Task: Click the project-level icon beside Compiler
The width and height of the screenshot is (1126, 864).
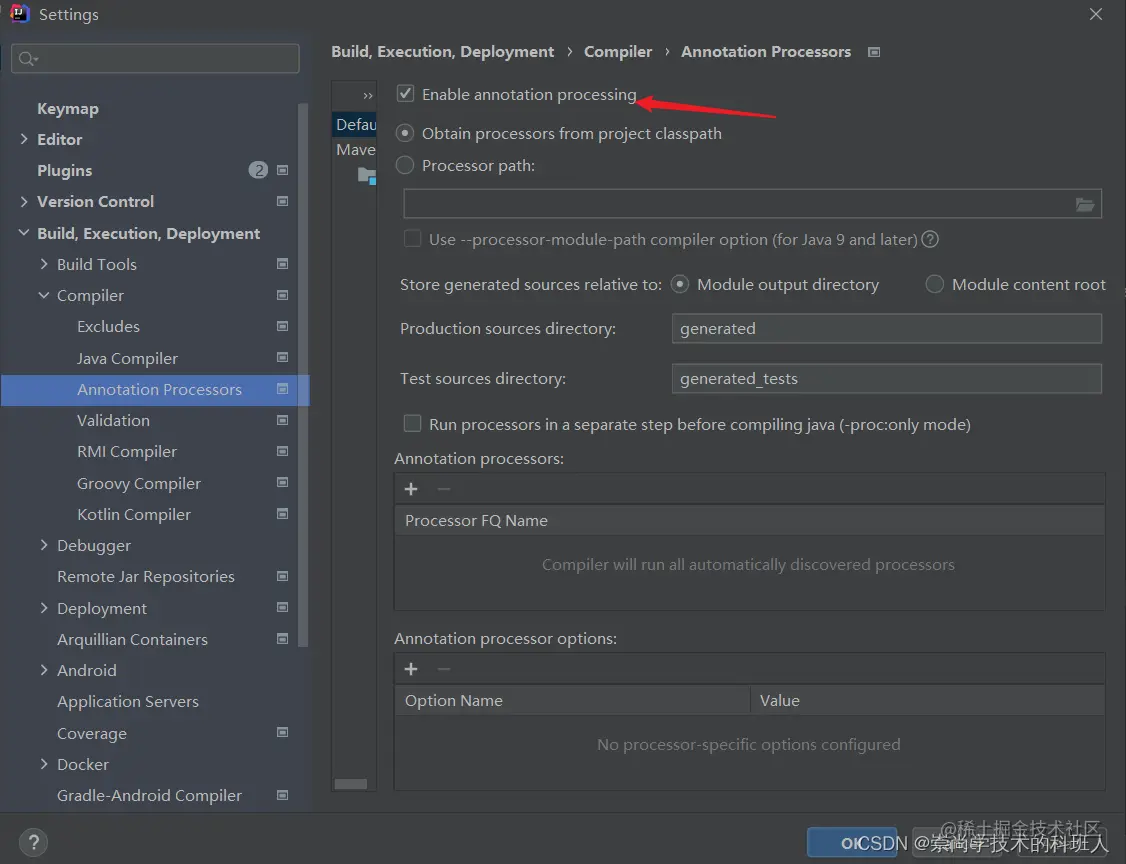Action: pyautogui.click(x=282, y=295)
